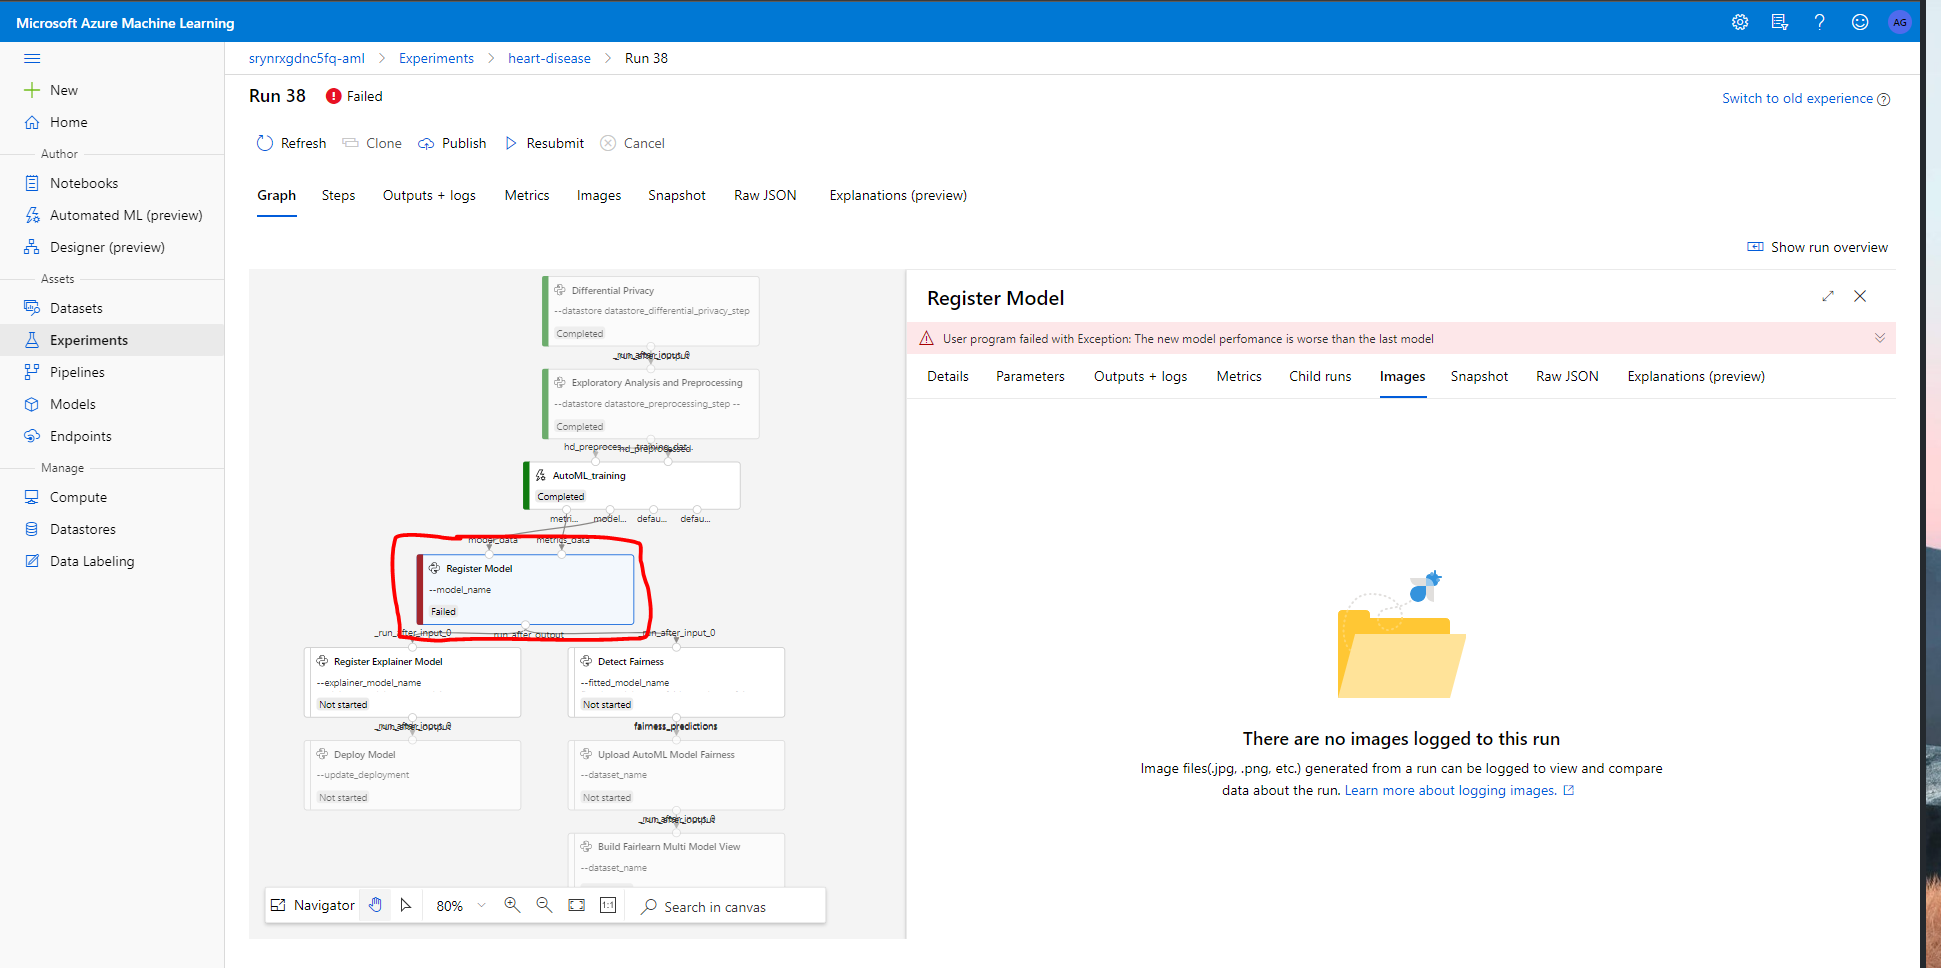Select the AutoML_training node
This screenshot has height=968, width=1941.
pyautogui.click(x=632, y=485)
